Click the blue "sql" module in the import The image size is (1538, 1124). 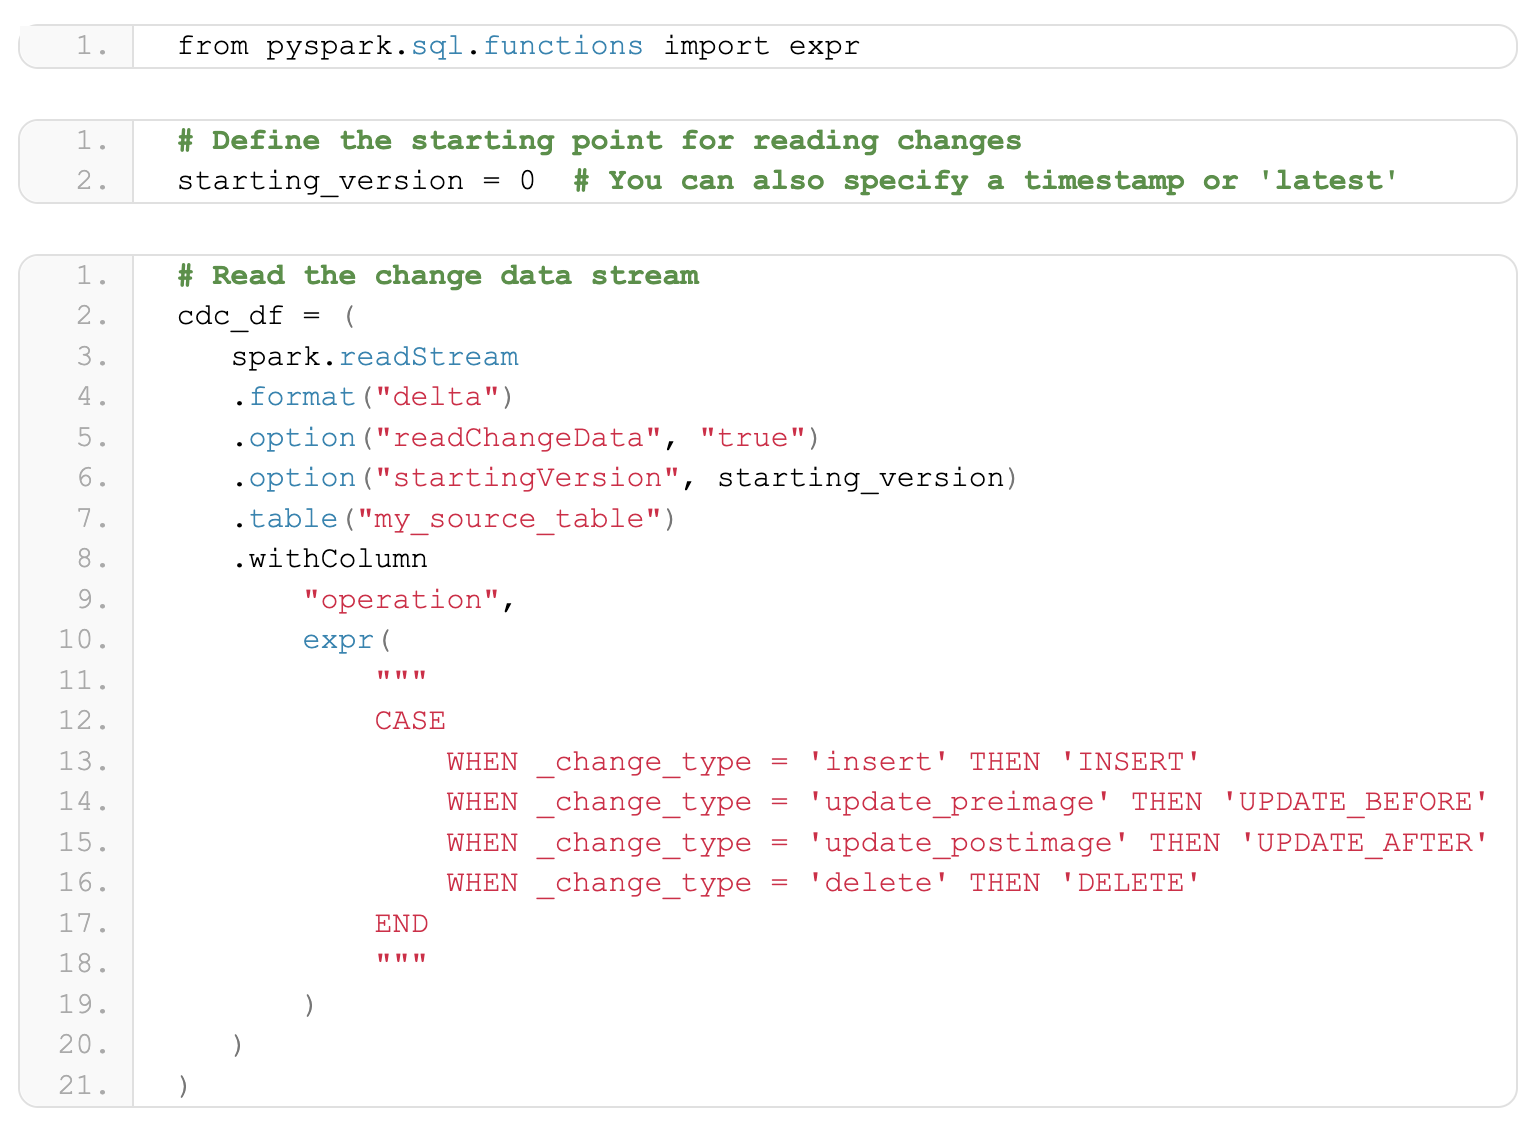pyautogui.click(x=437, y=47)
